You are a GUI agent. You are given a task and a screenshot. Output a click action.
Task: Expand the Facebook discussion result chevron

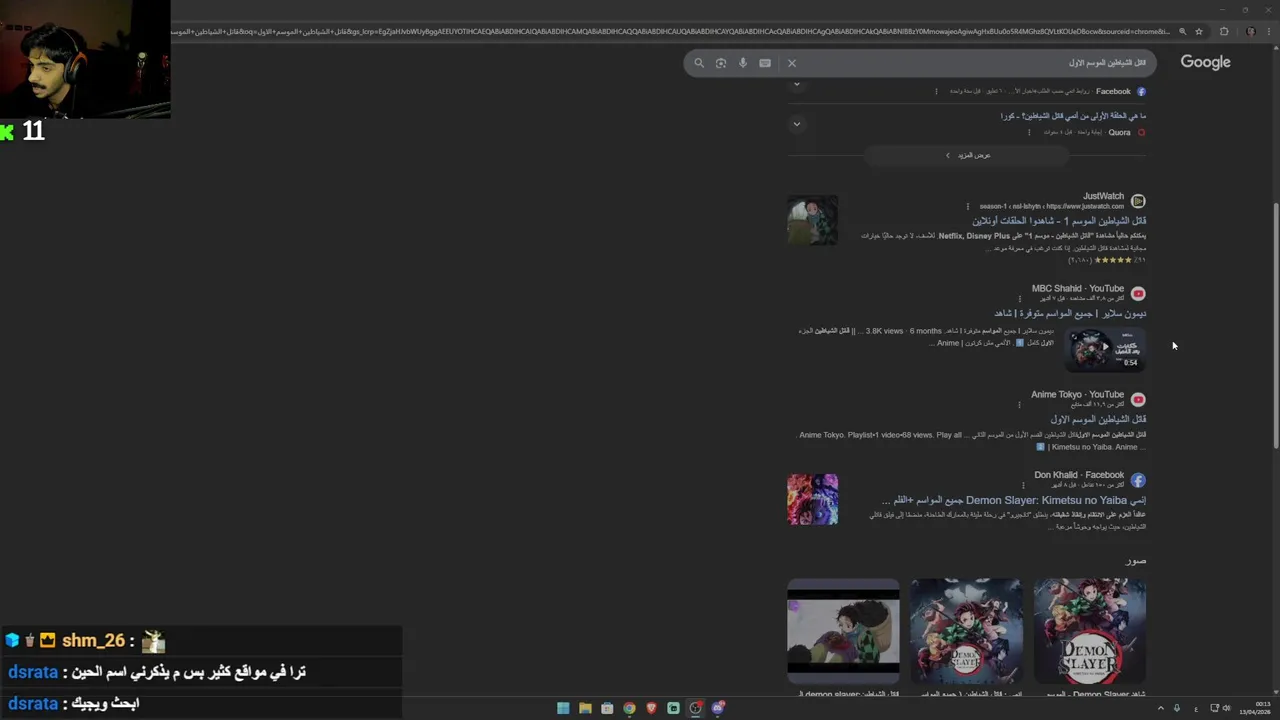pos(797,84)
